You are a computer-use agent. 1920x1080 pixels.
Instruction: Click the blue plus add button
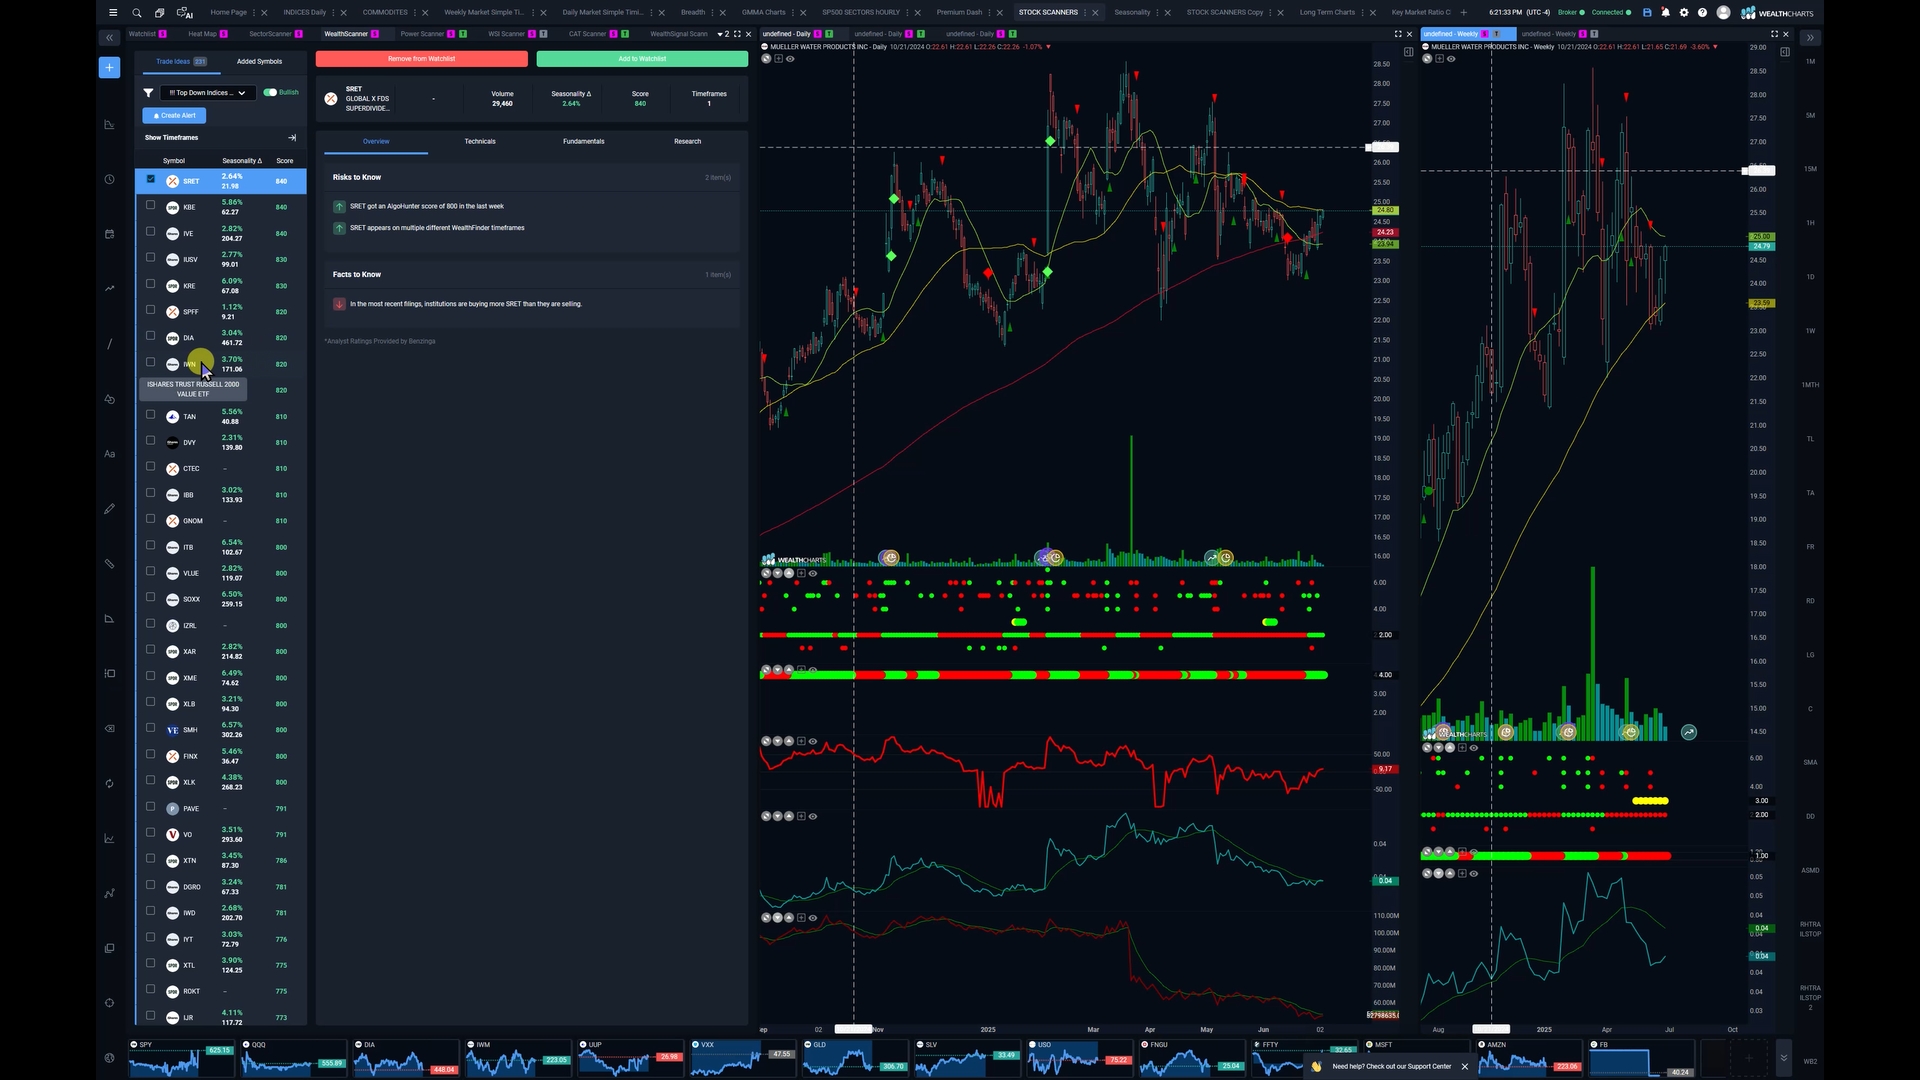click(x=109, y=67)
